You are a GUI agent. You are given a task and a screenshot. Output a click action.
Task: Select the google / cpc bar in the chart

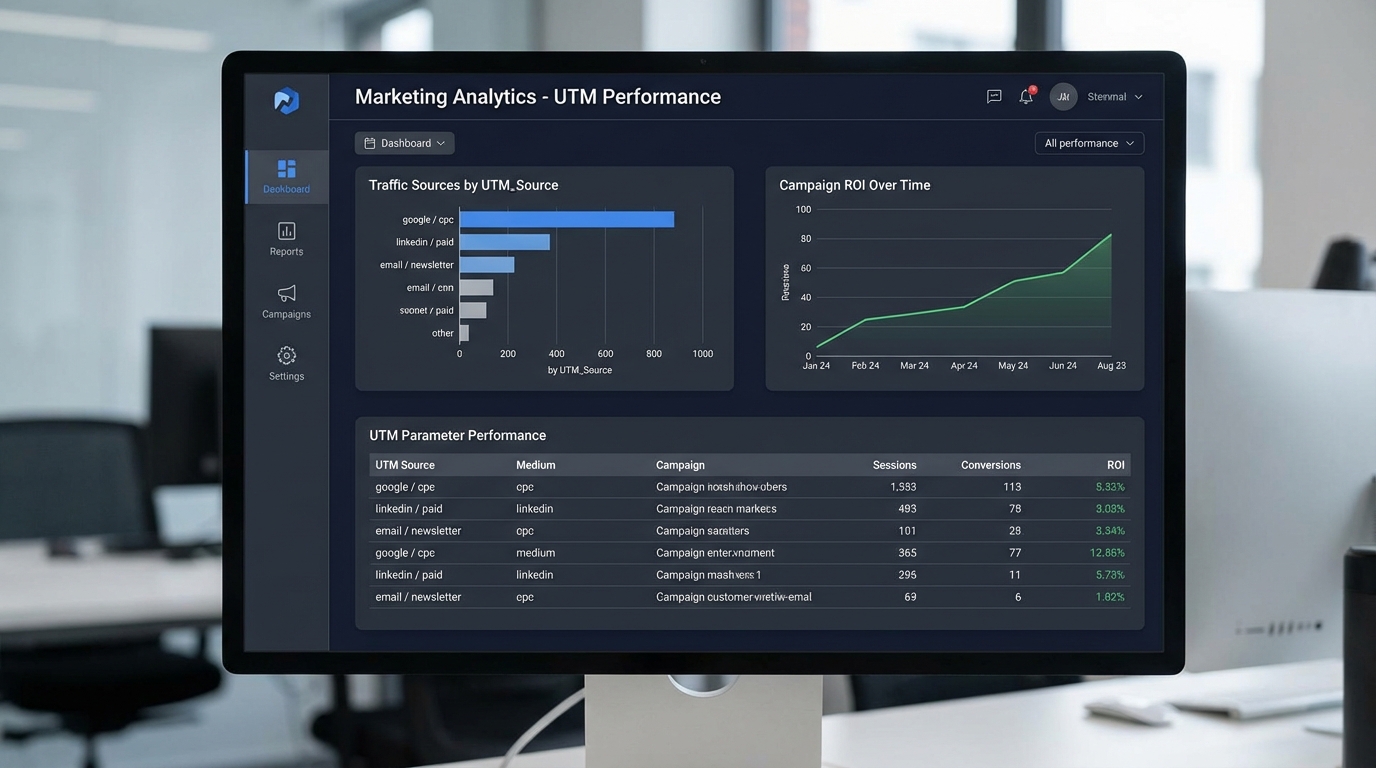(566, 219)
